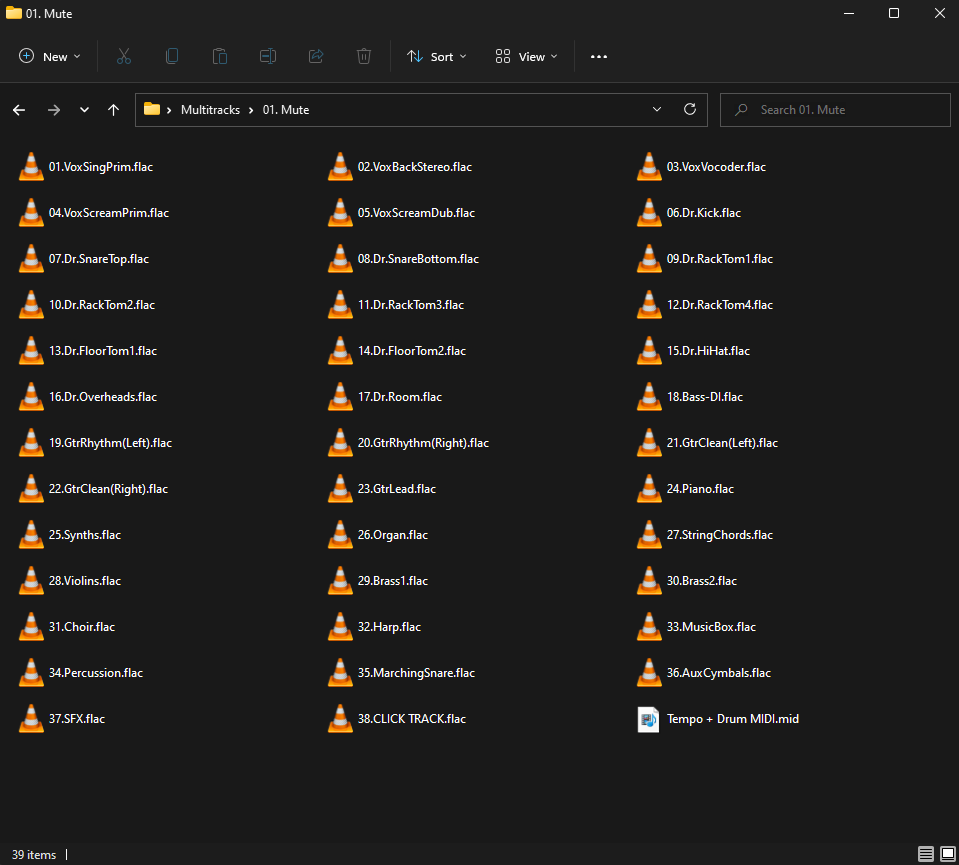Open the New item dropdown
The image size is (959, 865).
tap(75, 56)
